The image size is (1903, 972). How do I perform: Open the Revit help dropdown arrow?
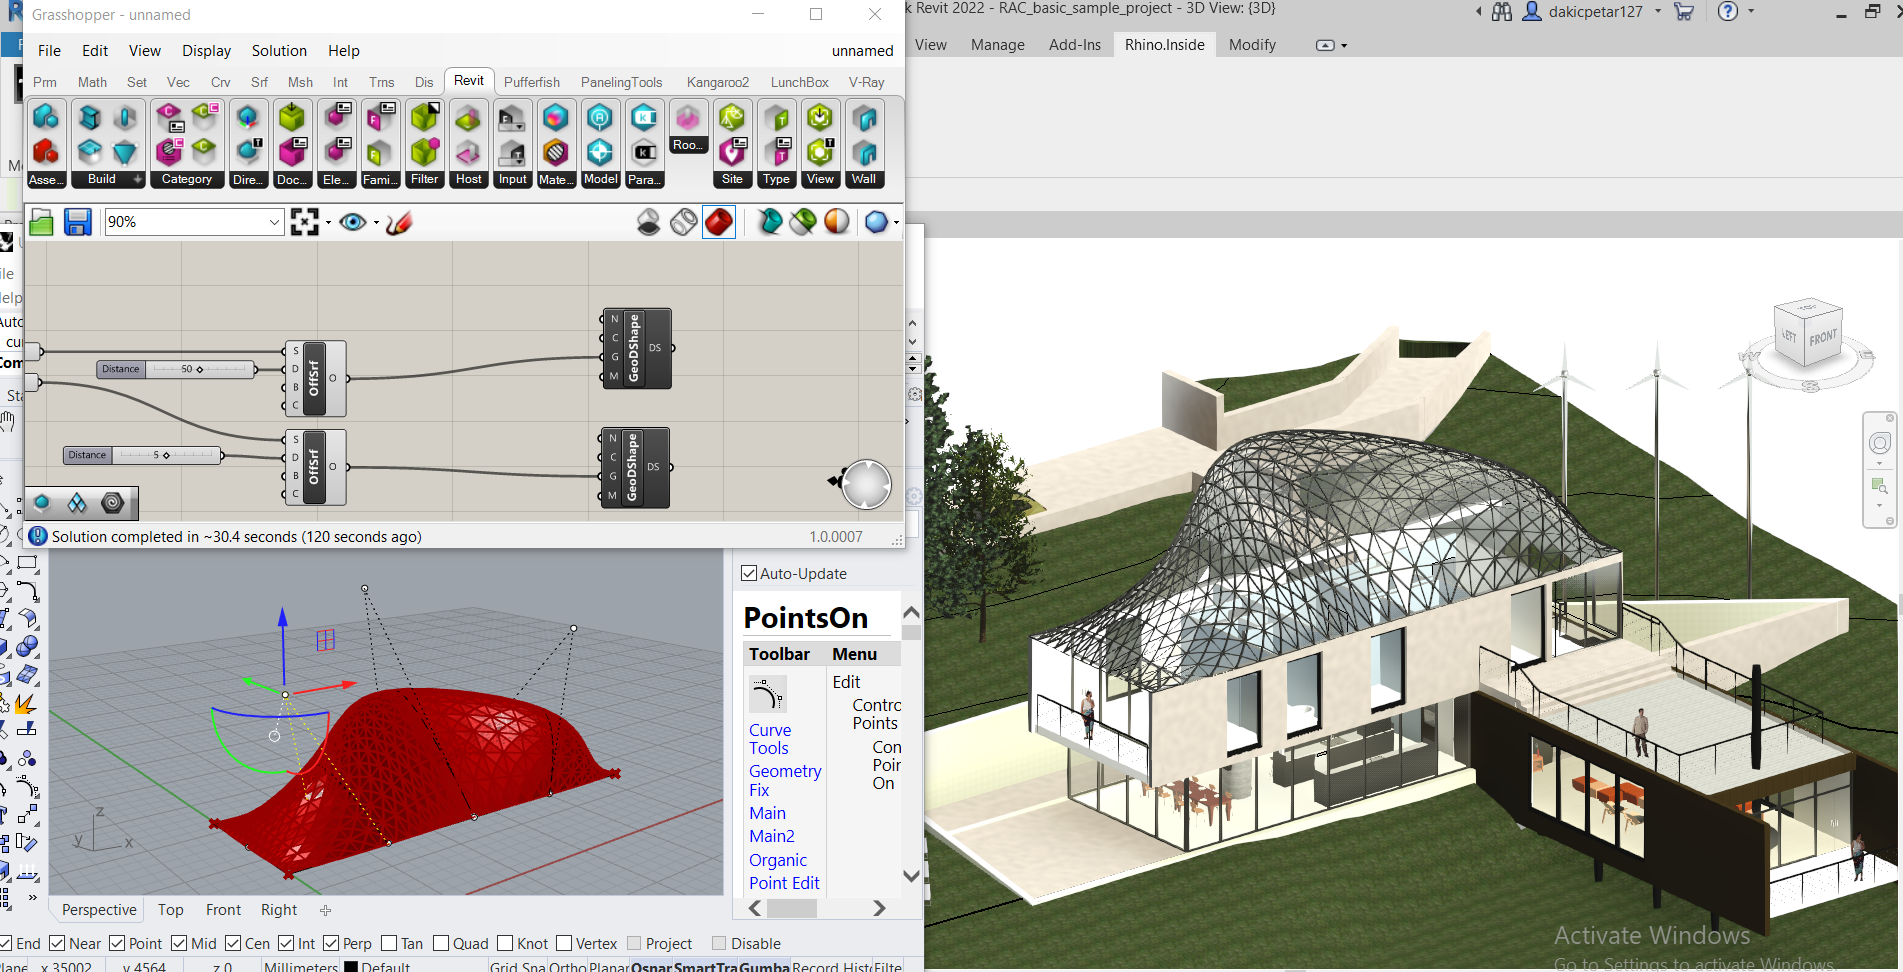[x=1751, y=11]
